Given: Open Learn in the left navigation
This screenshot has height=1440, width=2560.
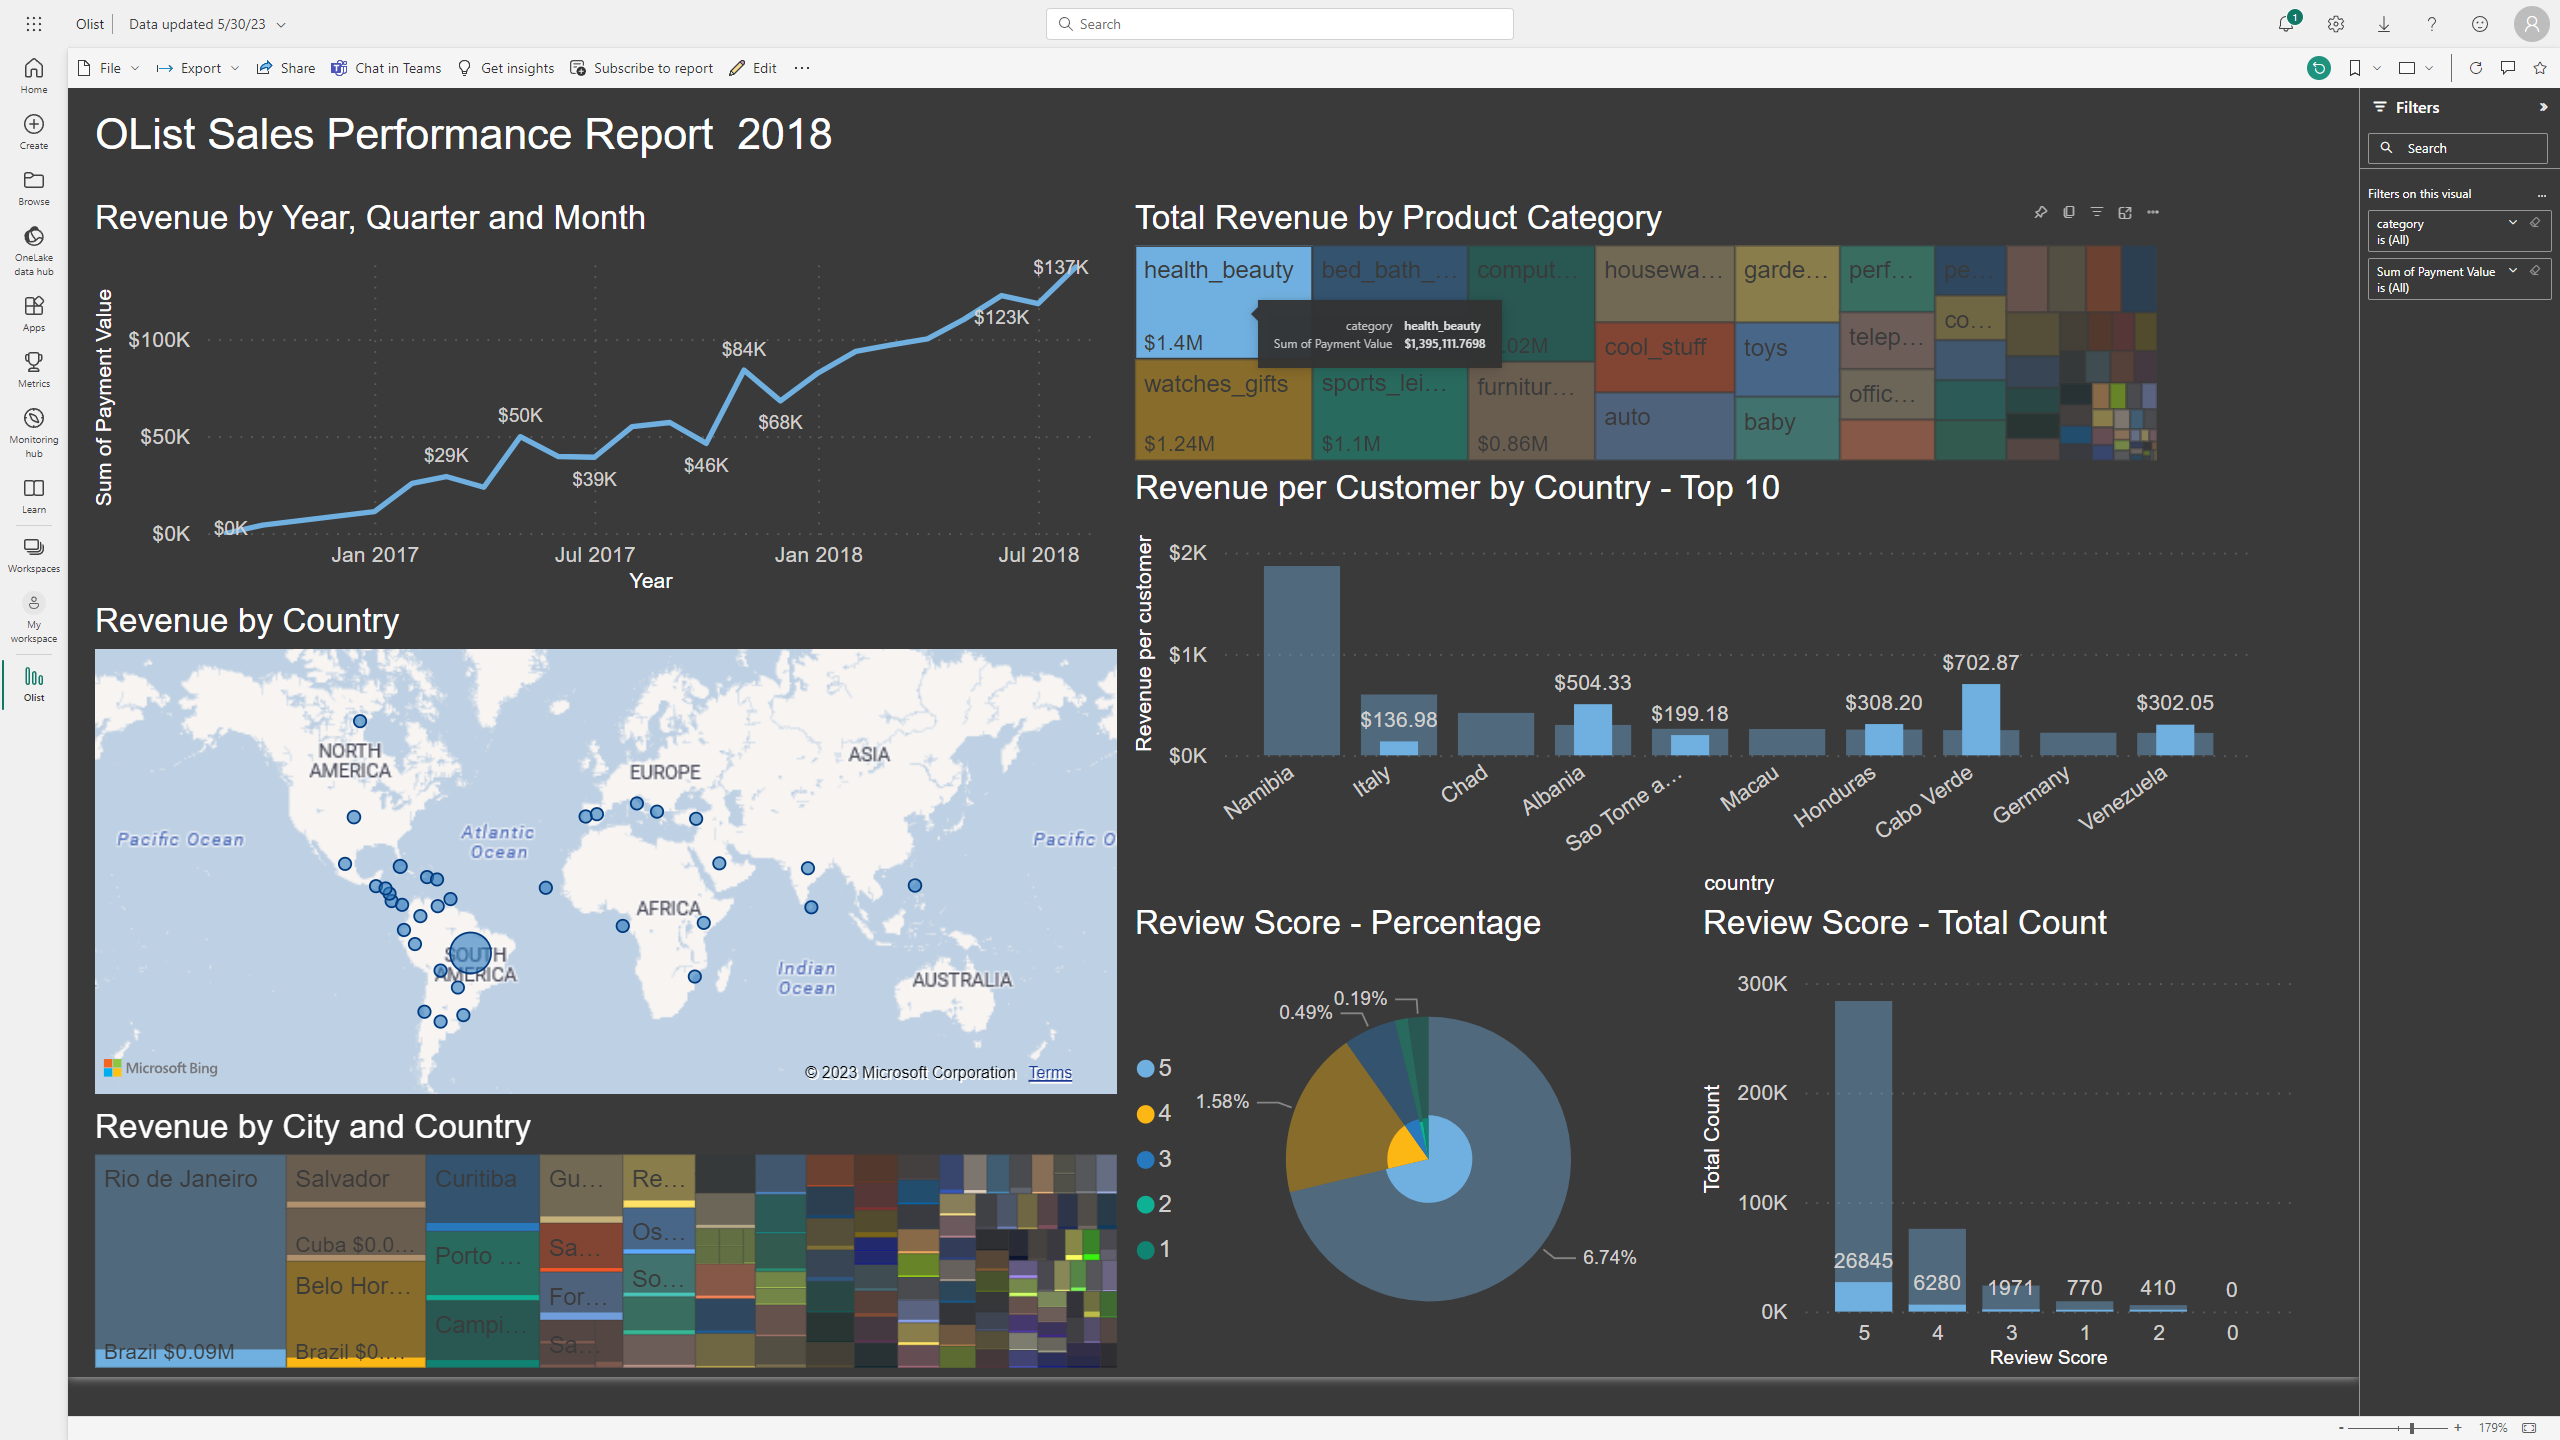Looking at the screenshot, I should click(x=34, y=496).
